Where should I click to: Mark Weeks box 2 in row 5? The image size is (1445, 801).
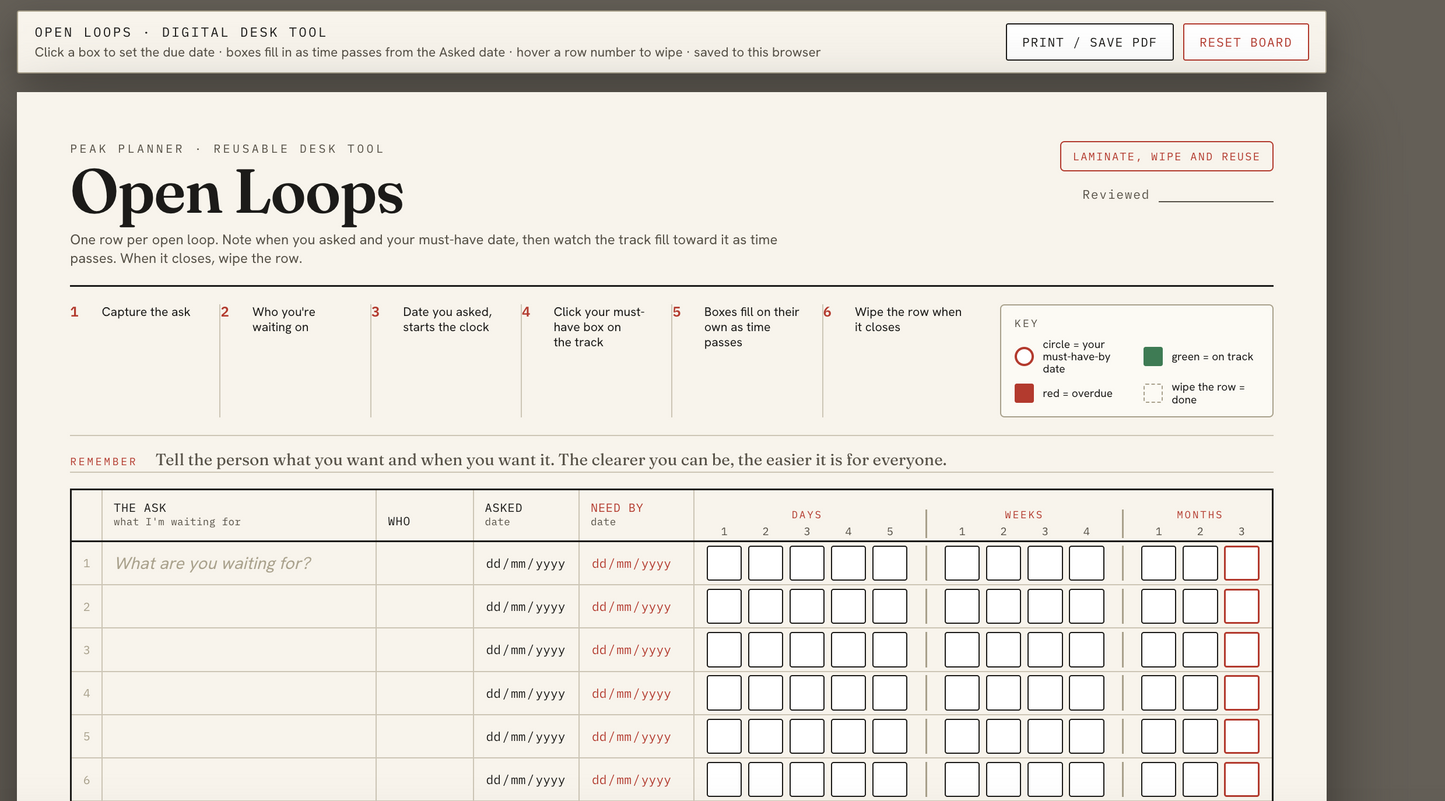1003,736
